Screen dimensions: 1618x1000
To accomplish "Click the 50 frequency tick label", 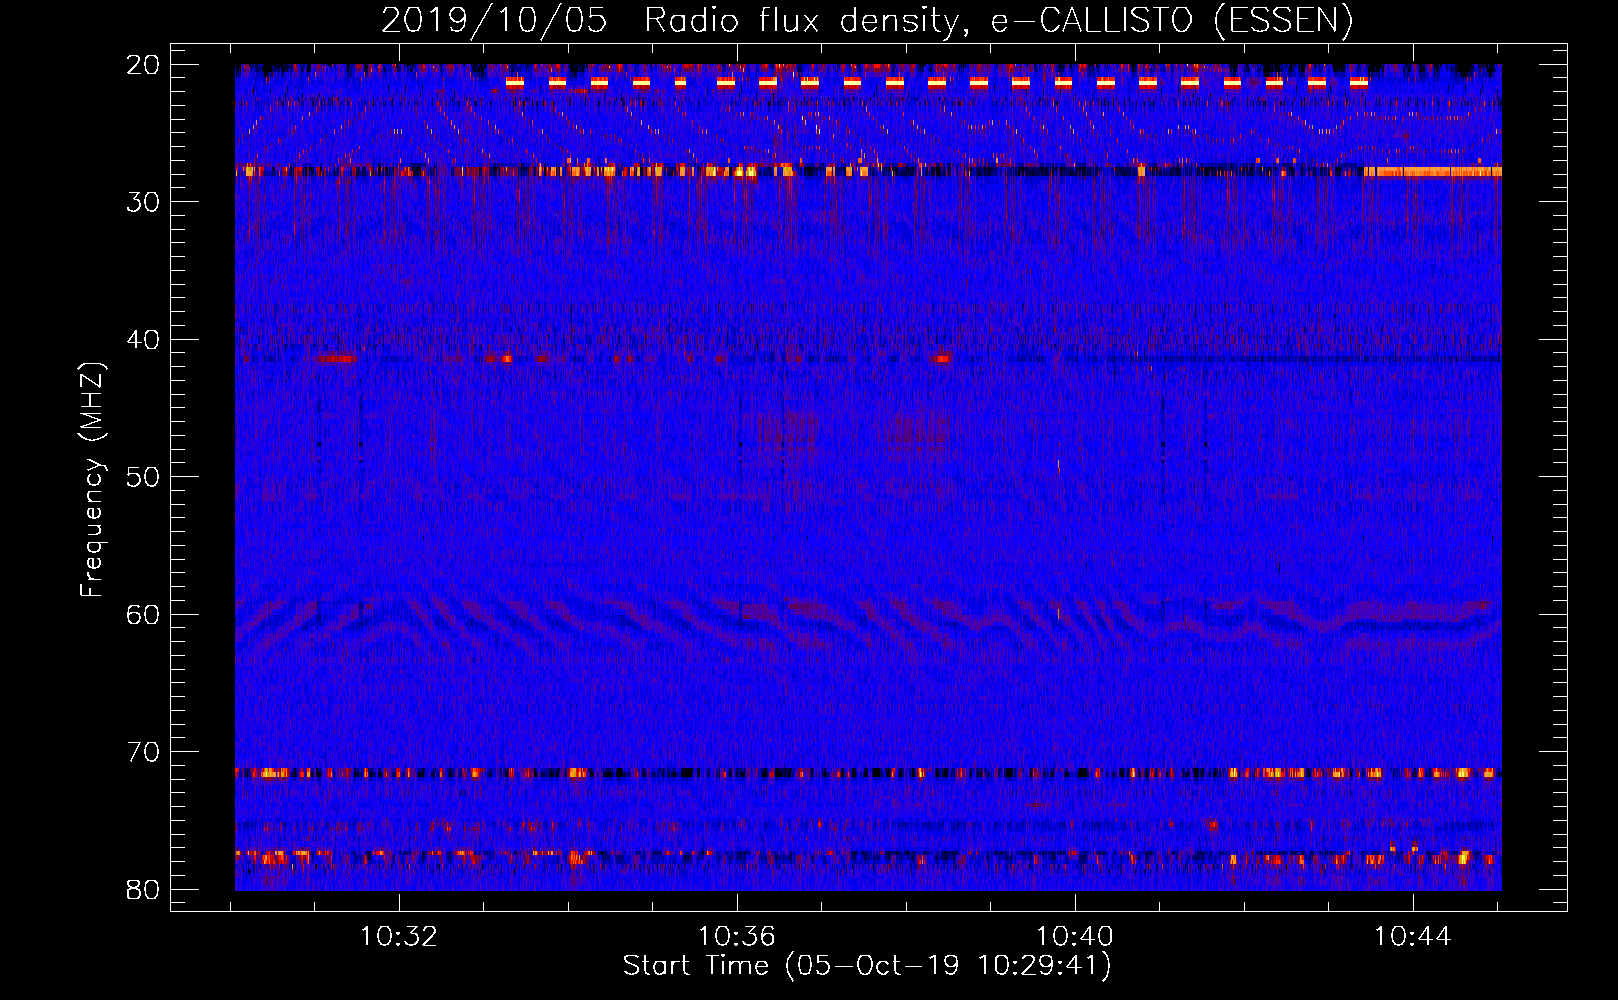I will (144, 477).
